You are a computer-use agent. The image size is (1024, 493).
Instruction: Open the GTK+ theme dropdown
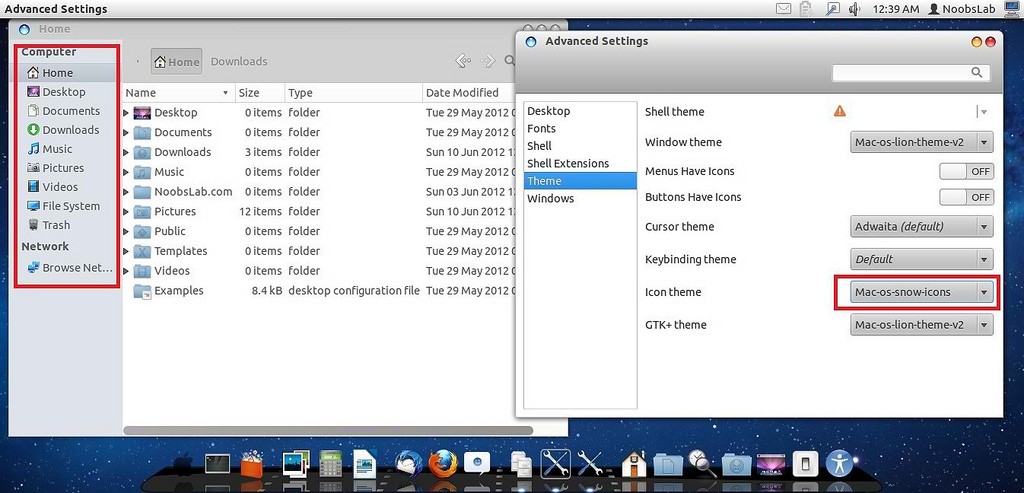(921, 325)
